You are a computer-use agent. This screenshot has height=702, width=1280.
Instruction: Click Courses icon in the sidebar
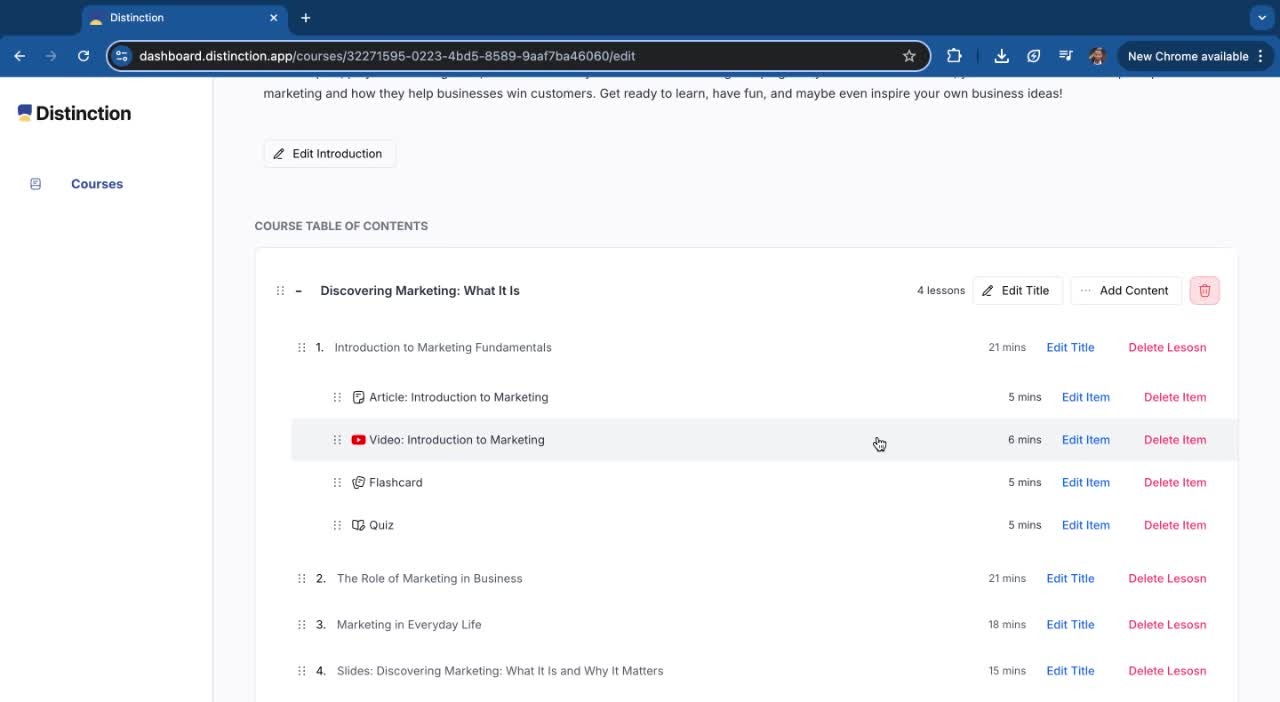[x=36, y=184]
